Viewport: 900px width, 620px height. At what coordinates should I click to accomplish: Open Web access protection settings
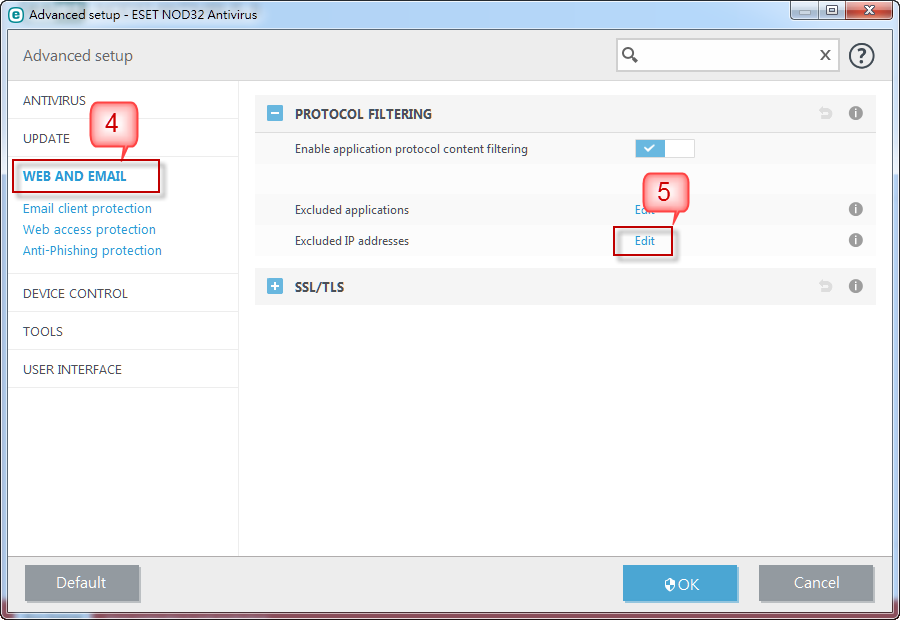pyautogui.click(x=89, y=230)
